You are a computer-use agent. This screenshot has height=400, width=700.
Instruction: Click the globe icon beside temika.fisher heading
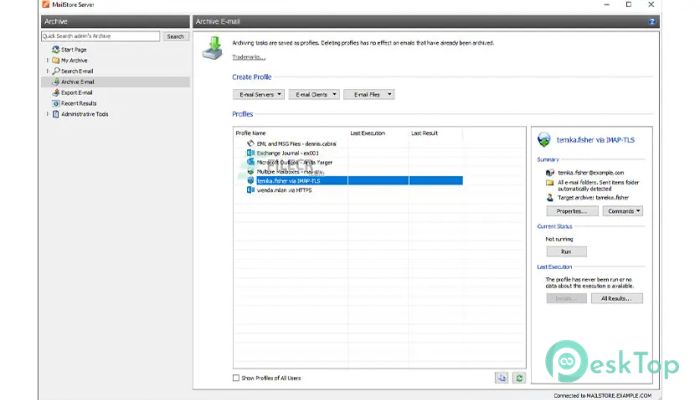tap(544, 140)
